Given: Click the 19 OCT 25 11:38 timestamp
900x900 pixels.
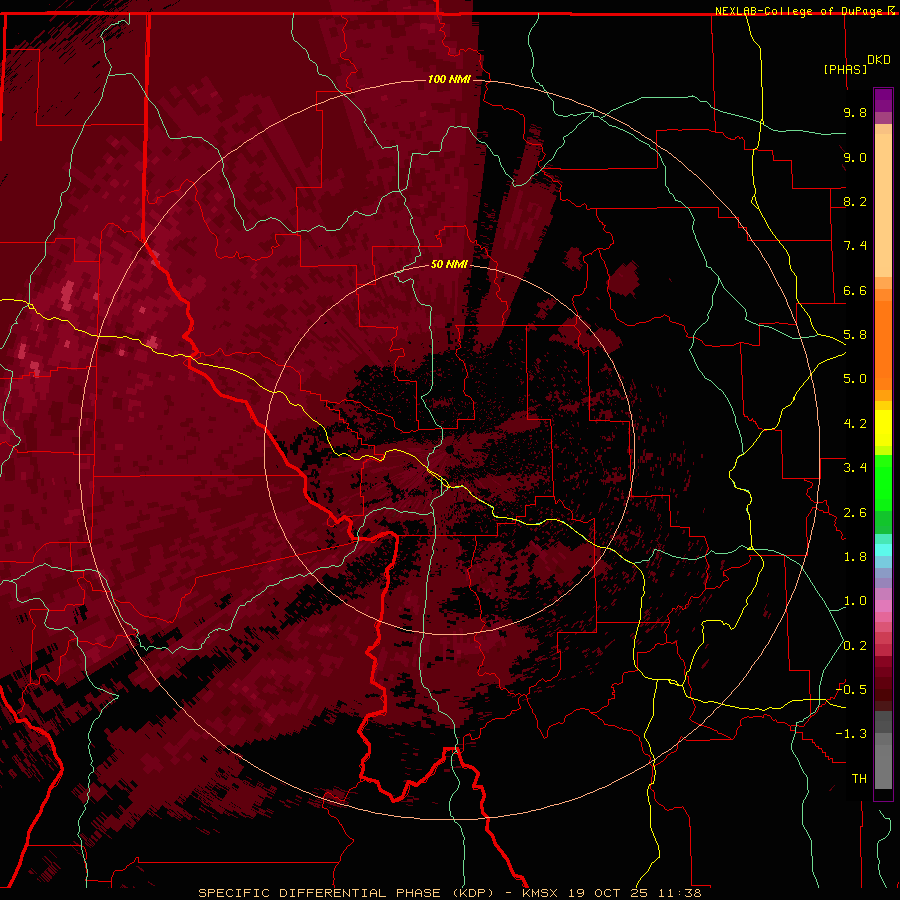Looking at the screenshot, I should pos(635,893).
